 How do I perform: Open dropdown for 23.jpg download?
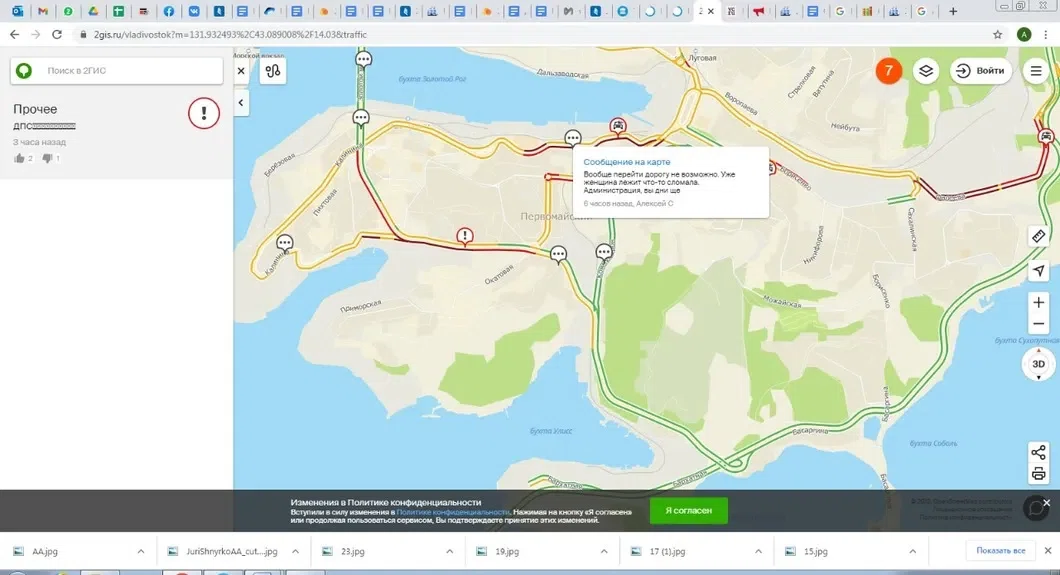(x=449, y=551)
